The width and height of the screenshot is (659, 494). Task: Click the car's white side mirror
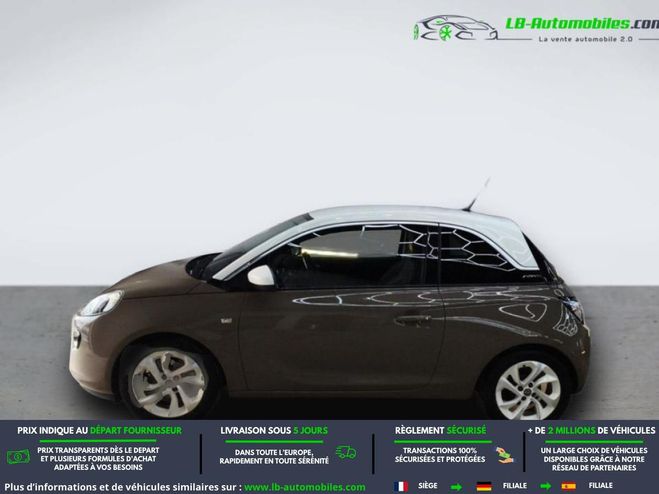(x=261, y=276)
